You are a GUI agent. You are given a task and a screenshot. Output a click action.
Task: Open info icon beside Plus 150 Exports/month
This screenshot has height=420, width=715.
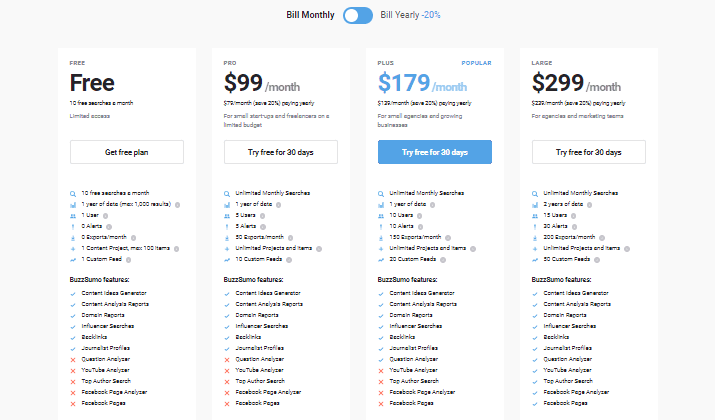[448, 238]
